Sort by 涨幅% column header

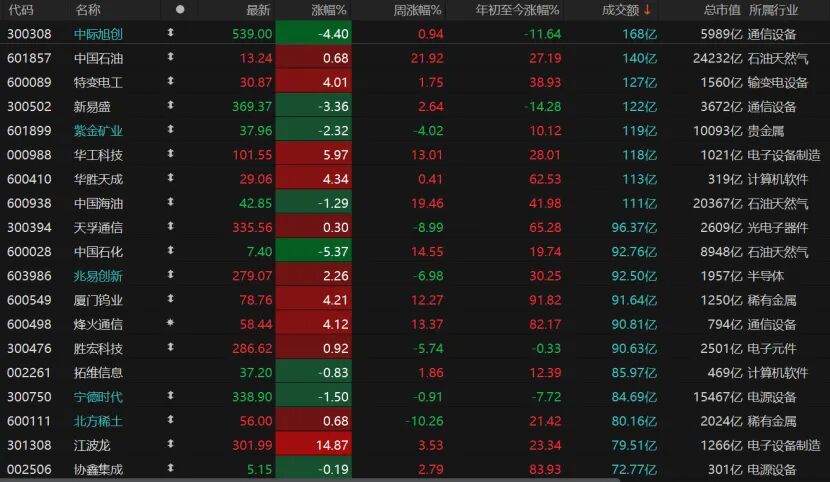pos(329,10)
